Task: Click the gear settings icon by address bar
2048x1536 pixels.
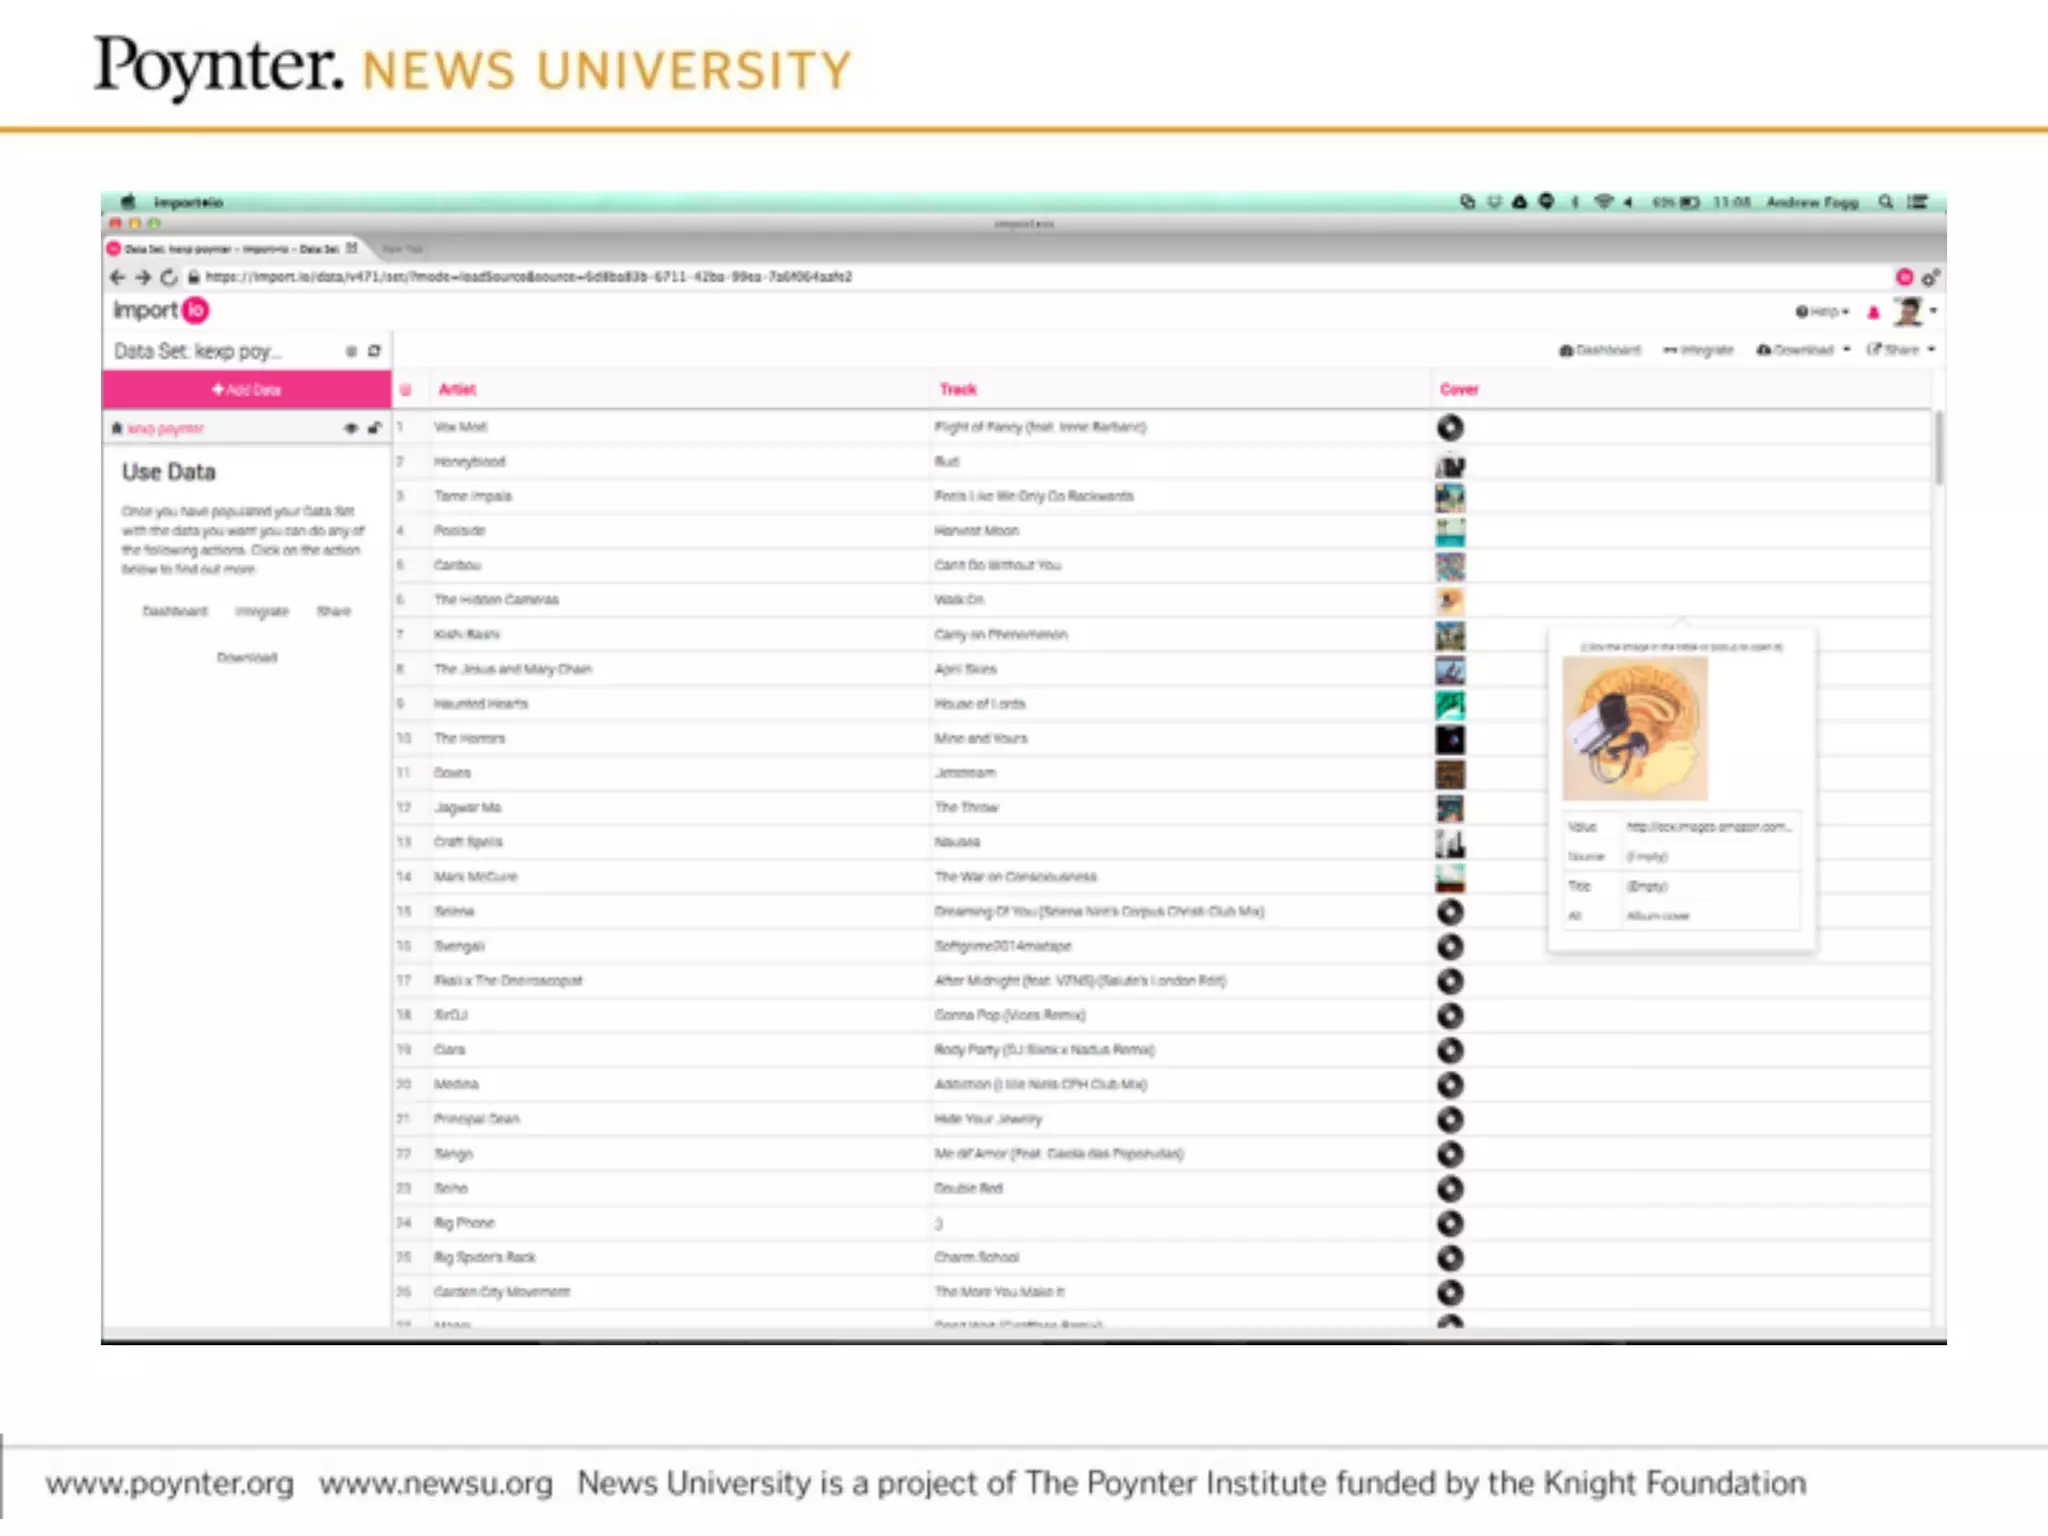Action: (x=1930, y=278)
